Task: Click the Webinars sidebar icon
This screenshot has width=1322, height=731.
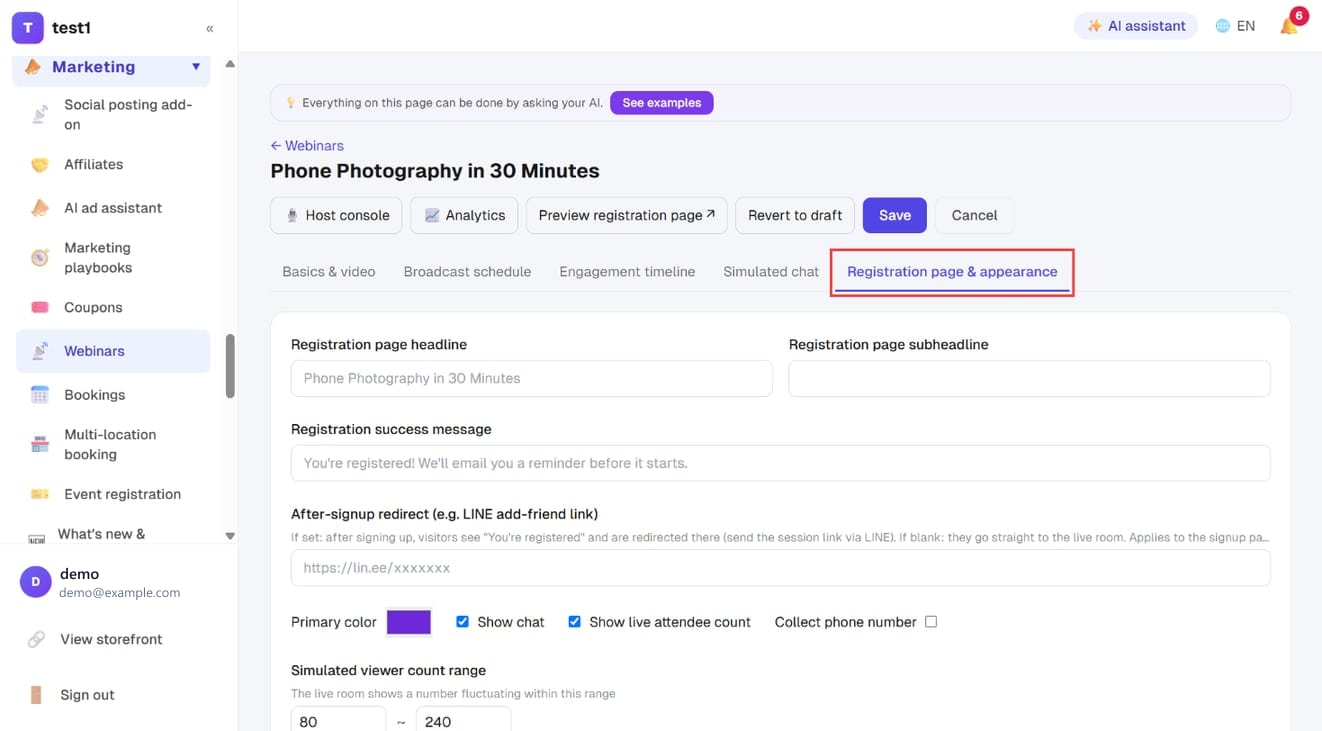Action: (40, 351)
